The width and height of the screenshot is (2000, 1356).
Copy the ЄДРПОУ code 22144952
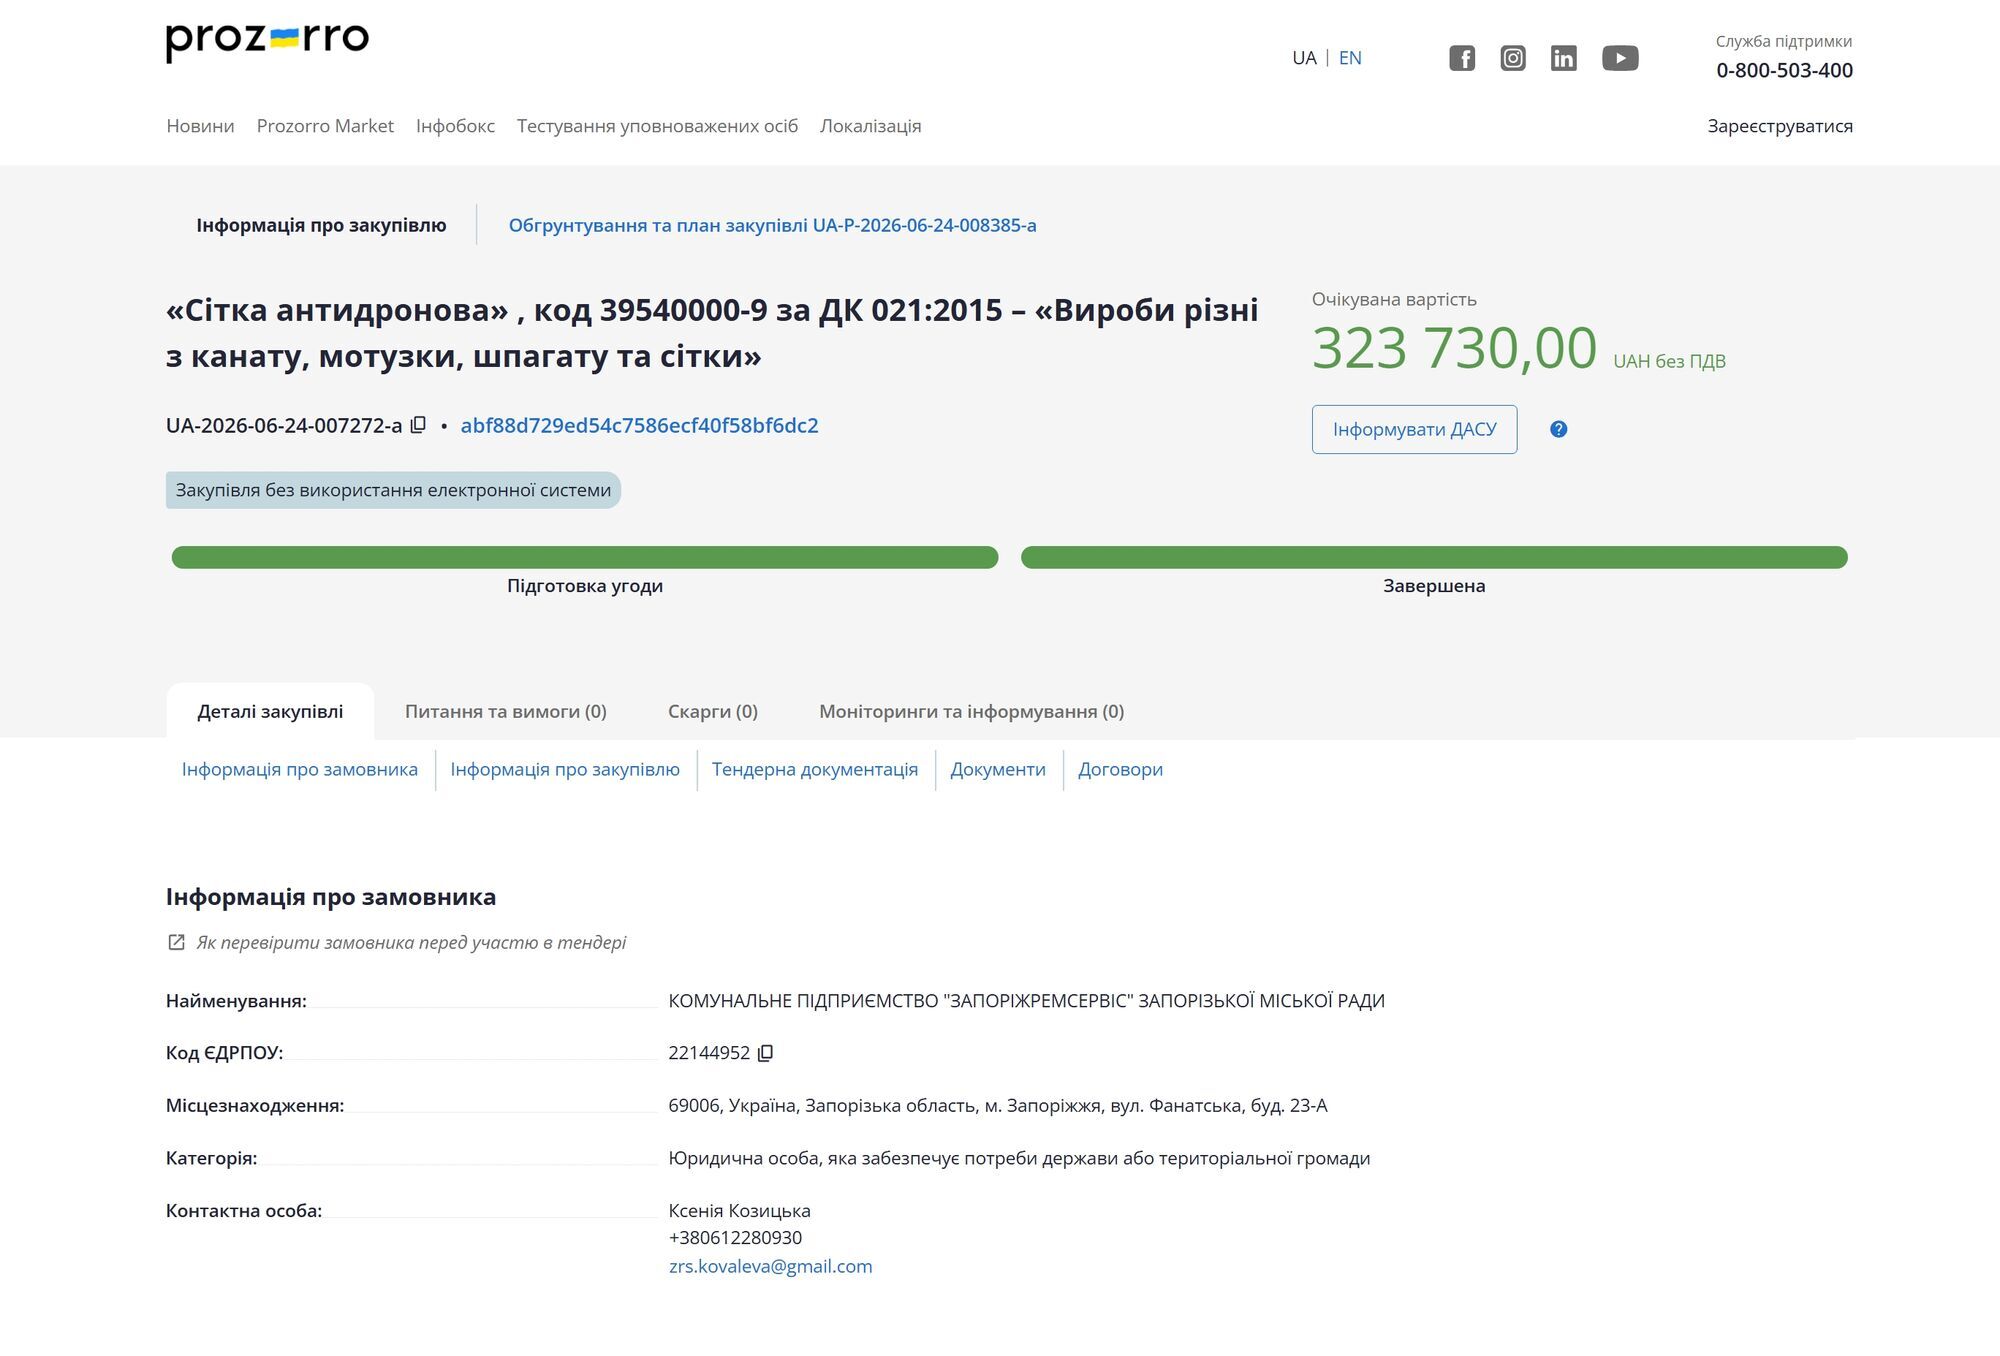pos(766,1053)
